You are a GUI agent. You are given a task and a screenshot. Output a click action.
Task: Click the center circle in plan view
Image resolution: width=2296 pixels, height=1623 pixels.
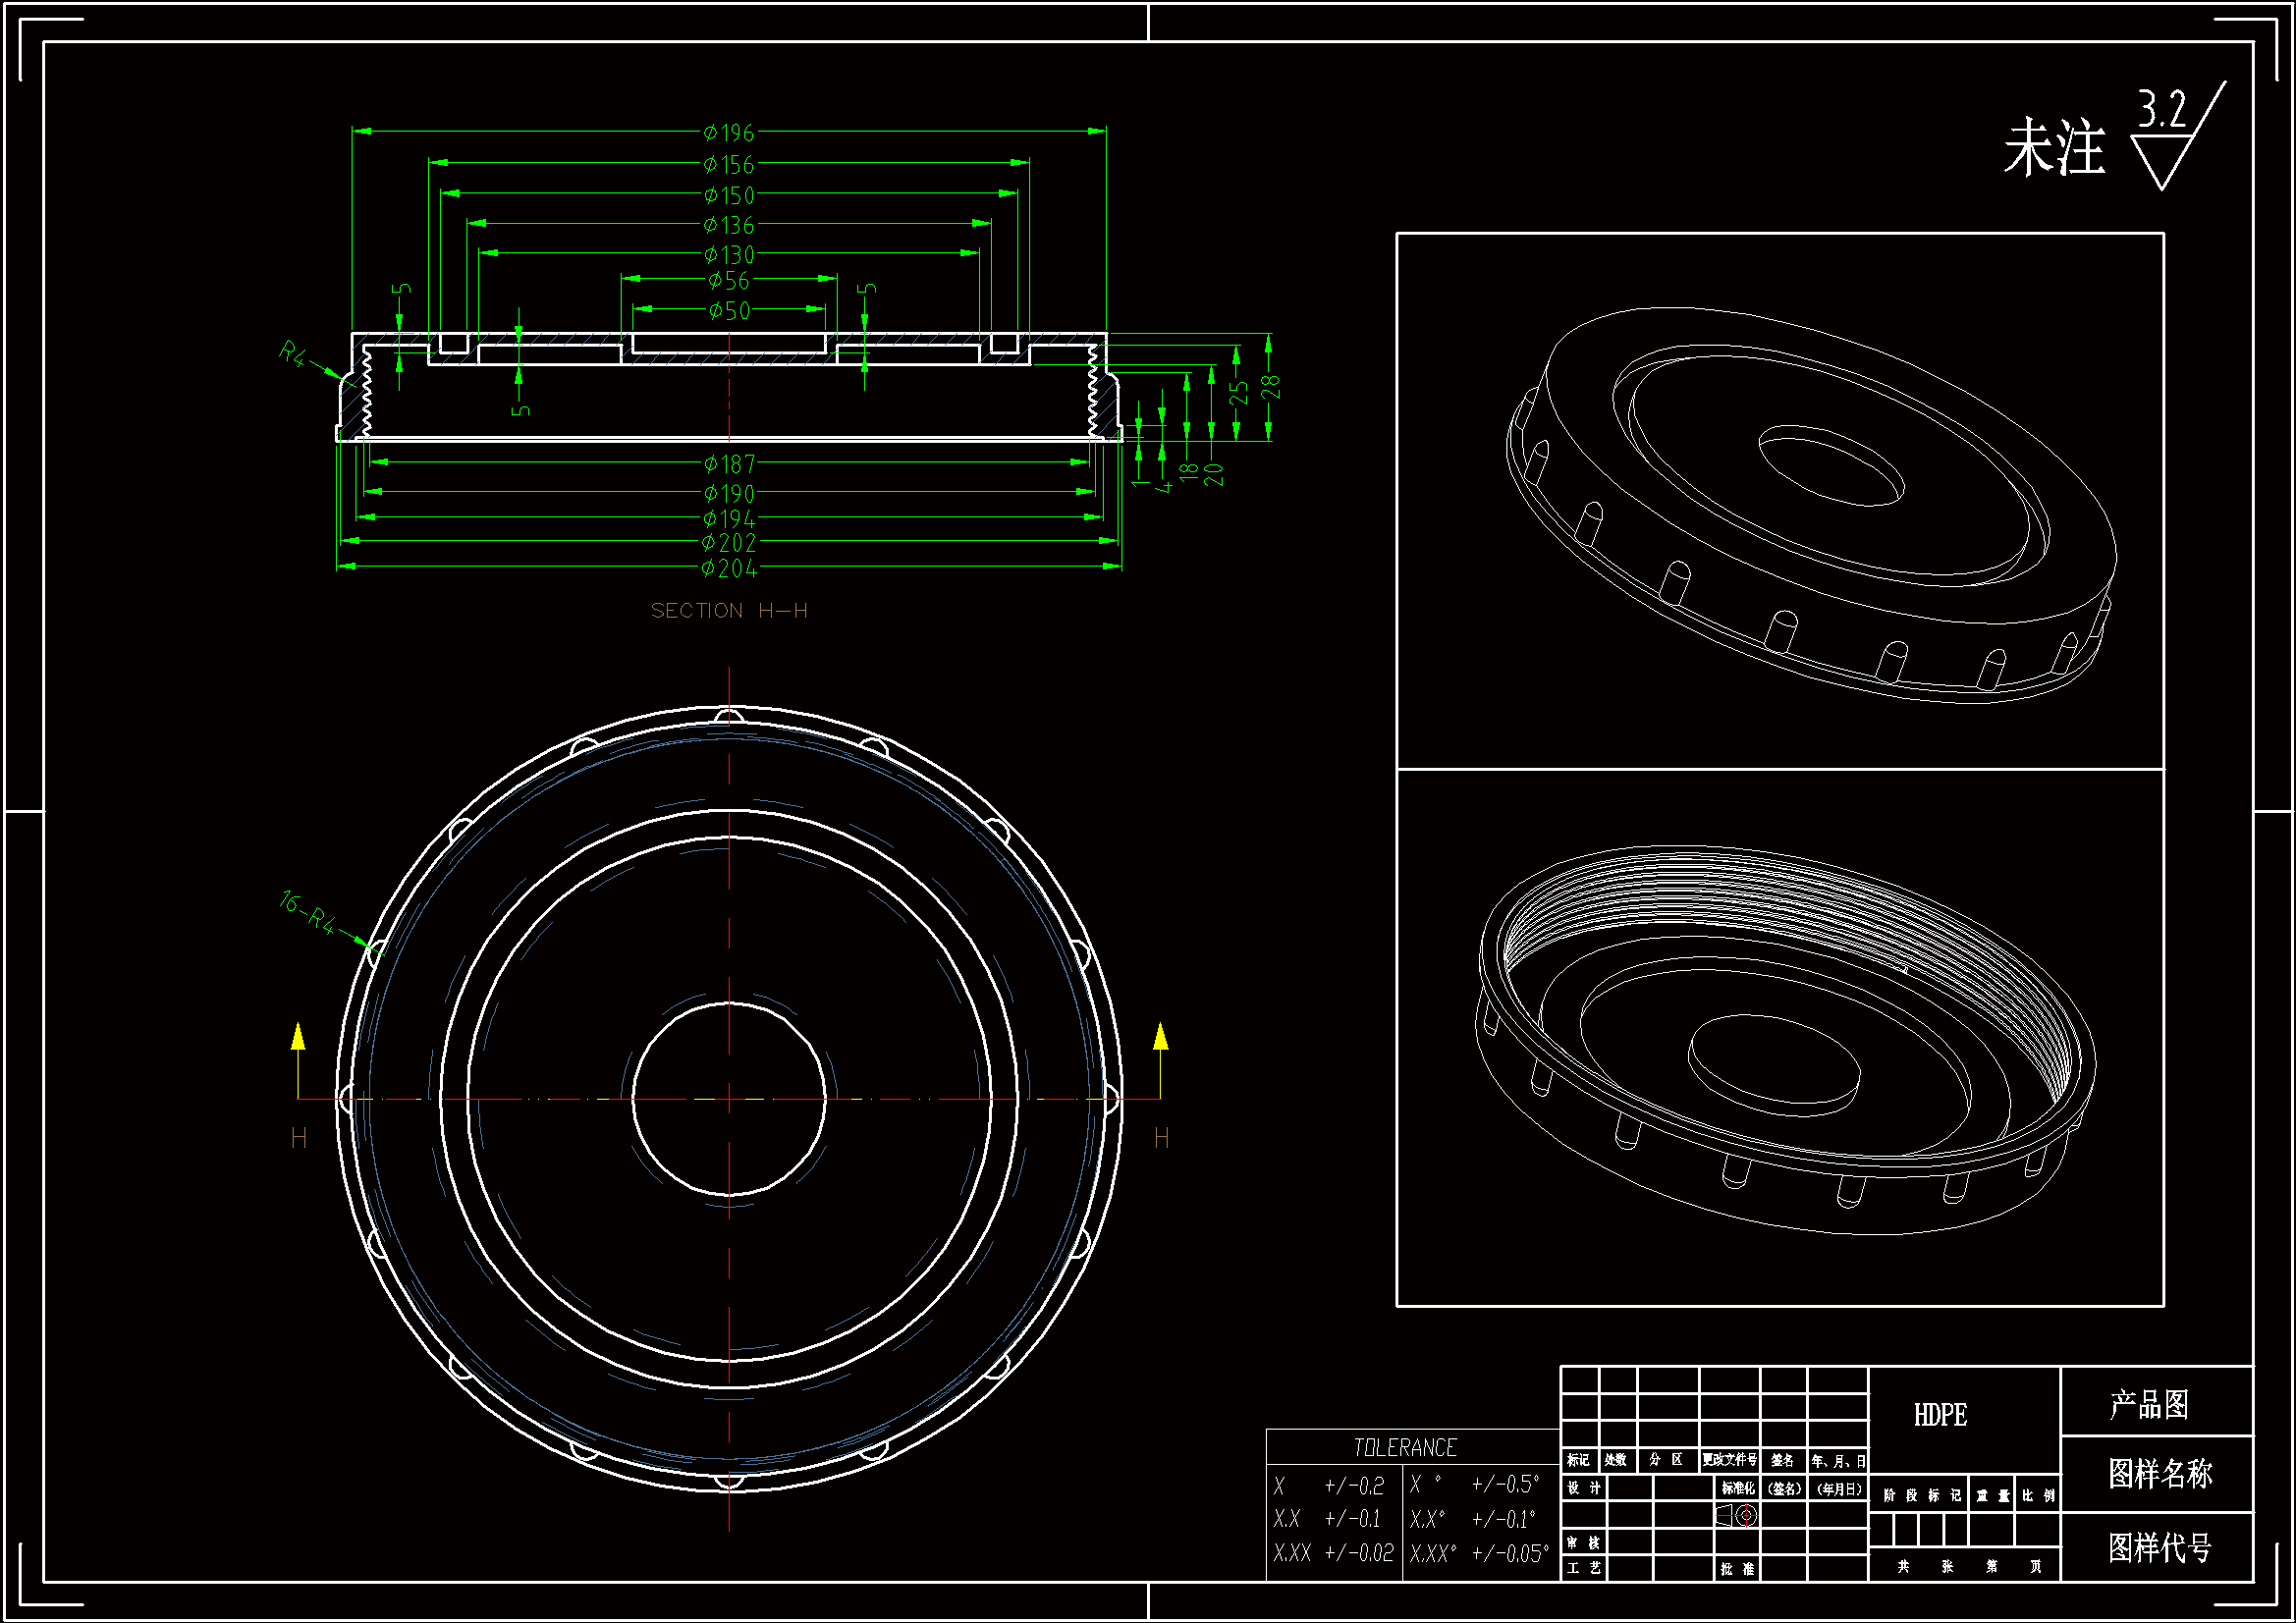729,1098
